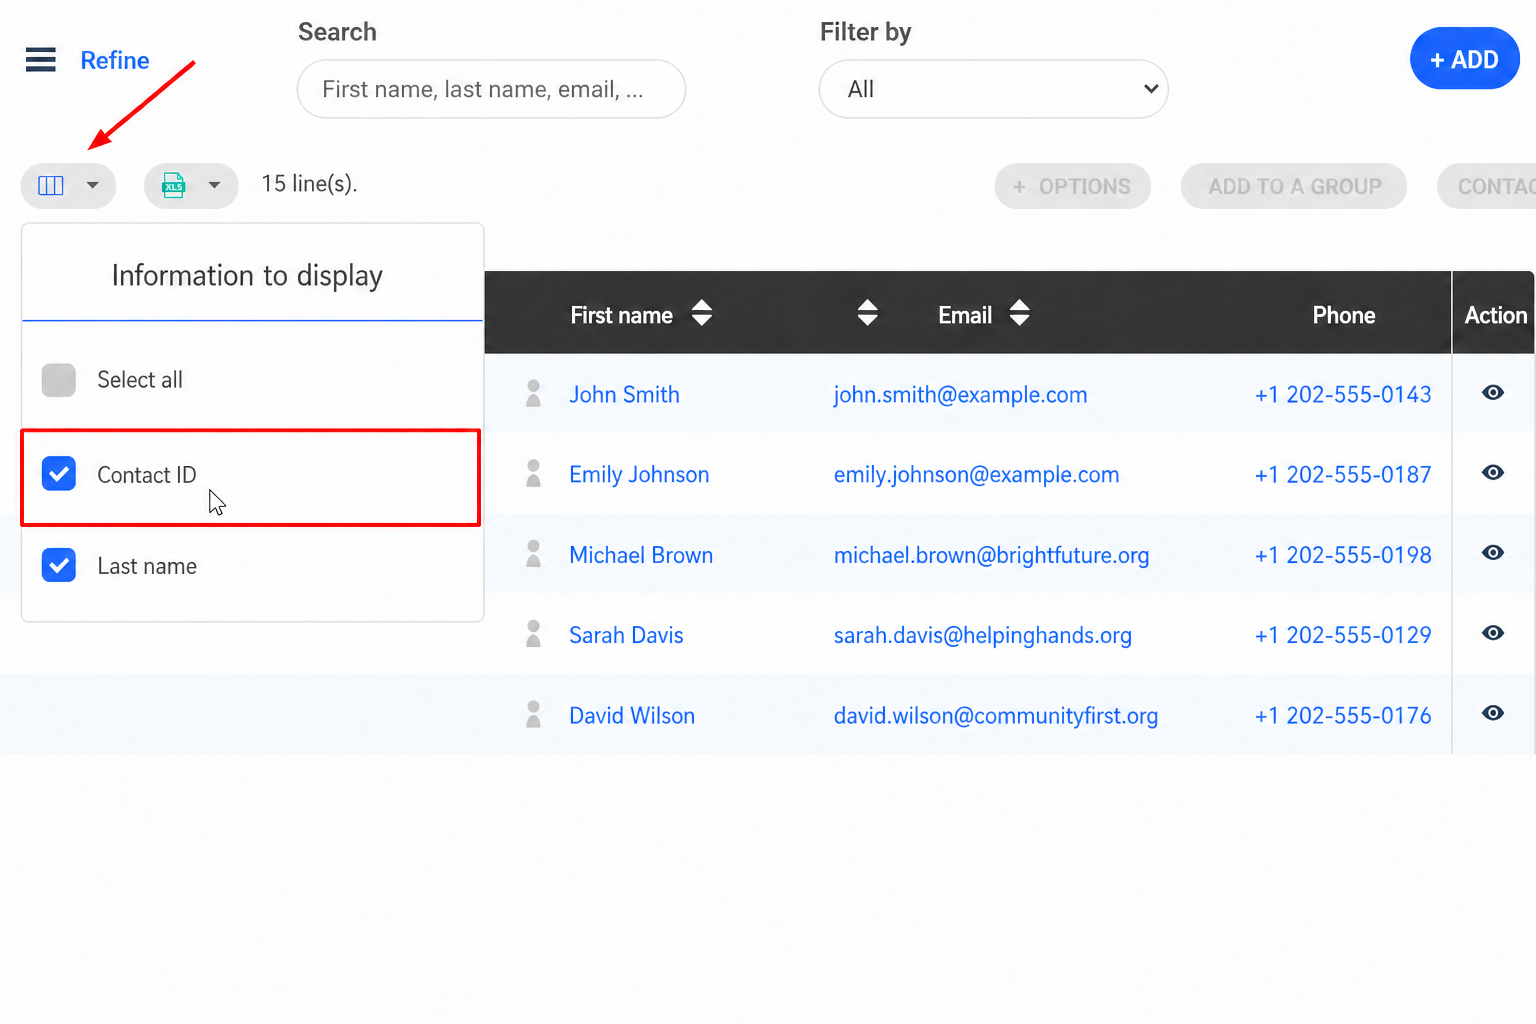This screenshot has width=1536, height=1024.
Task: Click the ADD TO A GROUP button
Action: click(x=1294, y=186)
